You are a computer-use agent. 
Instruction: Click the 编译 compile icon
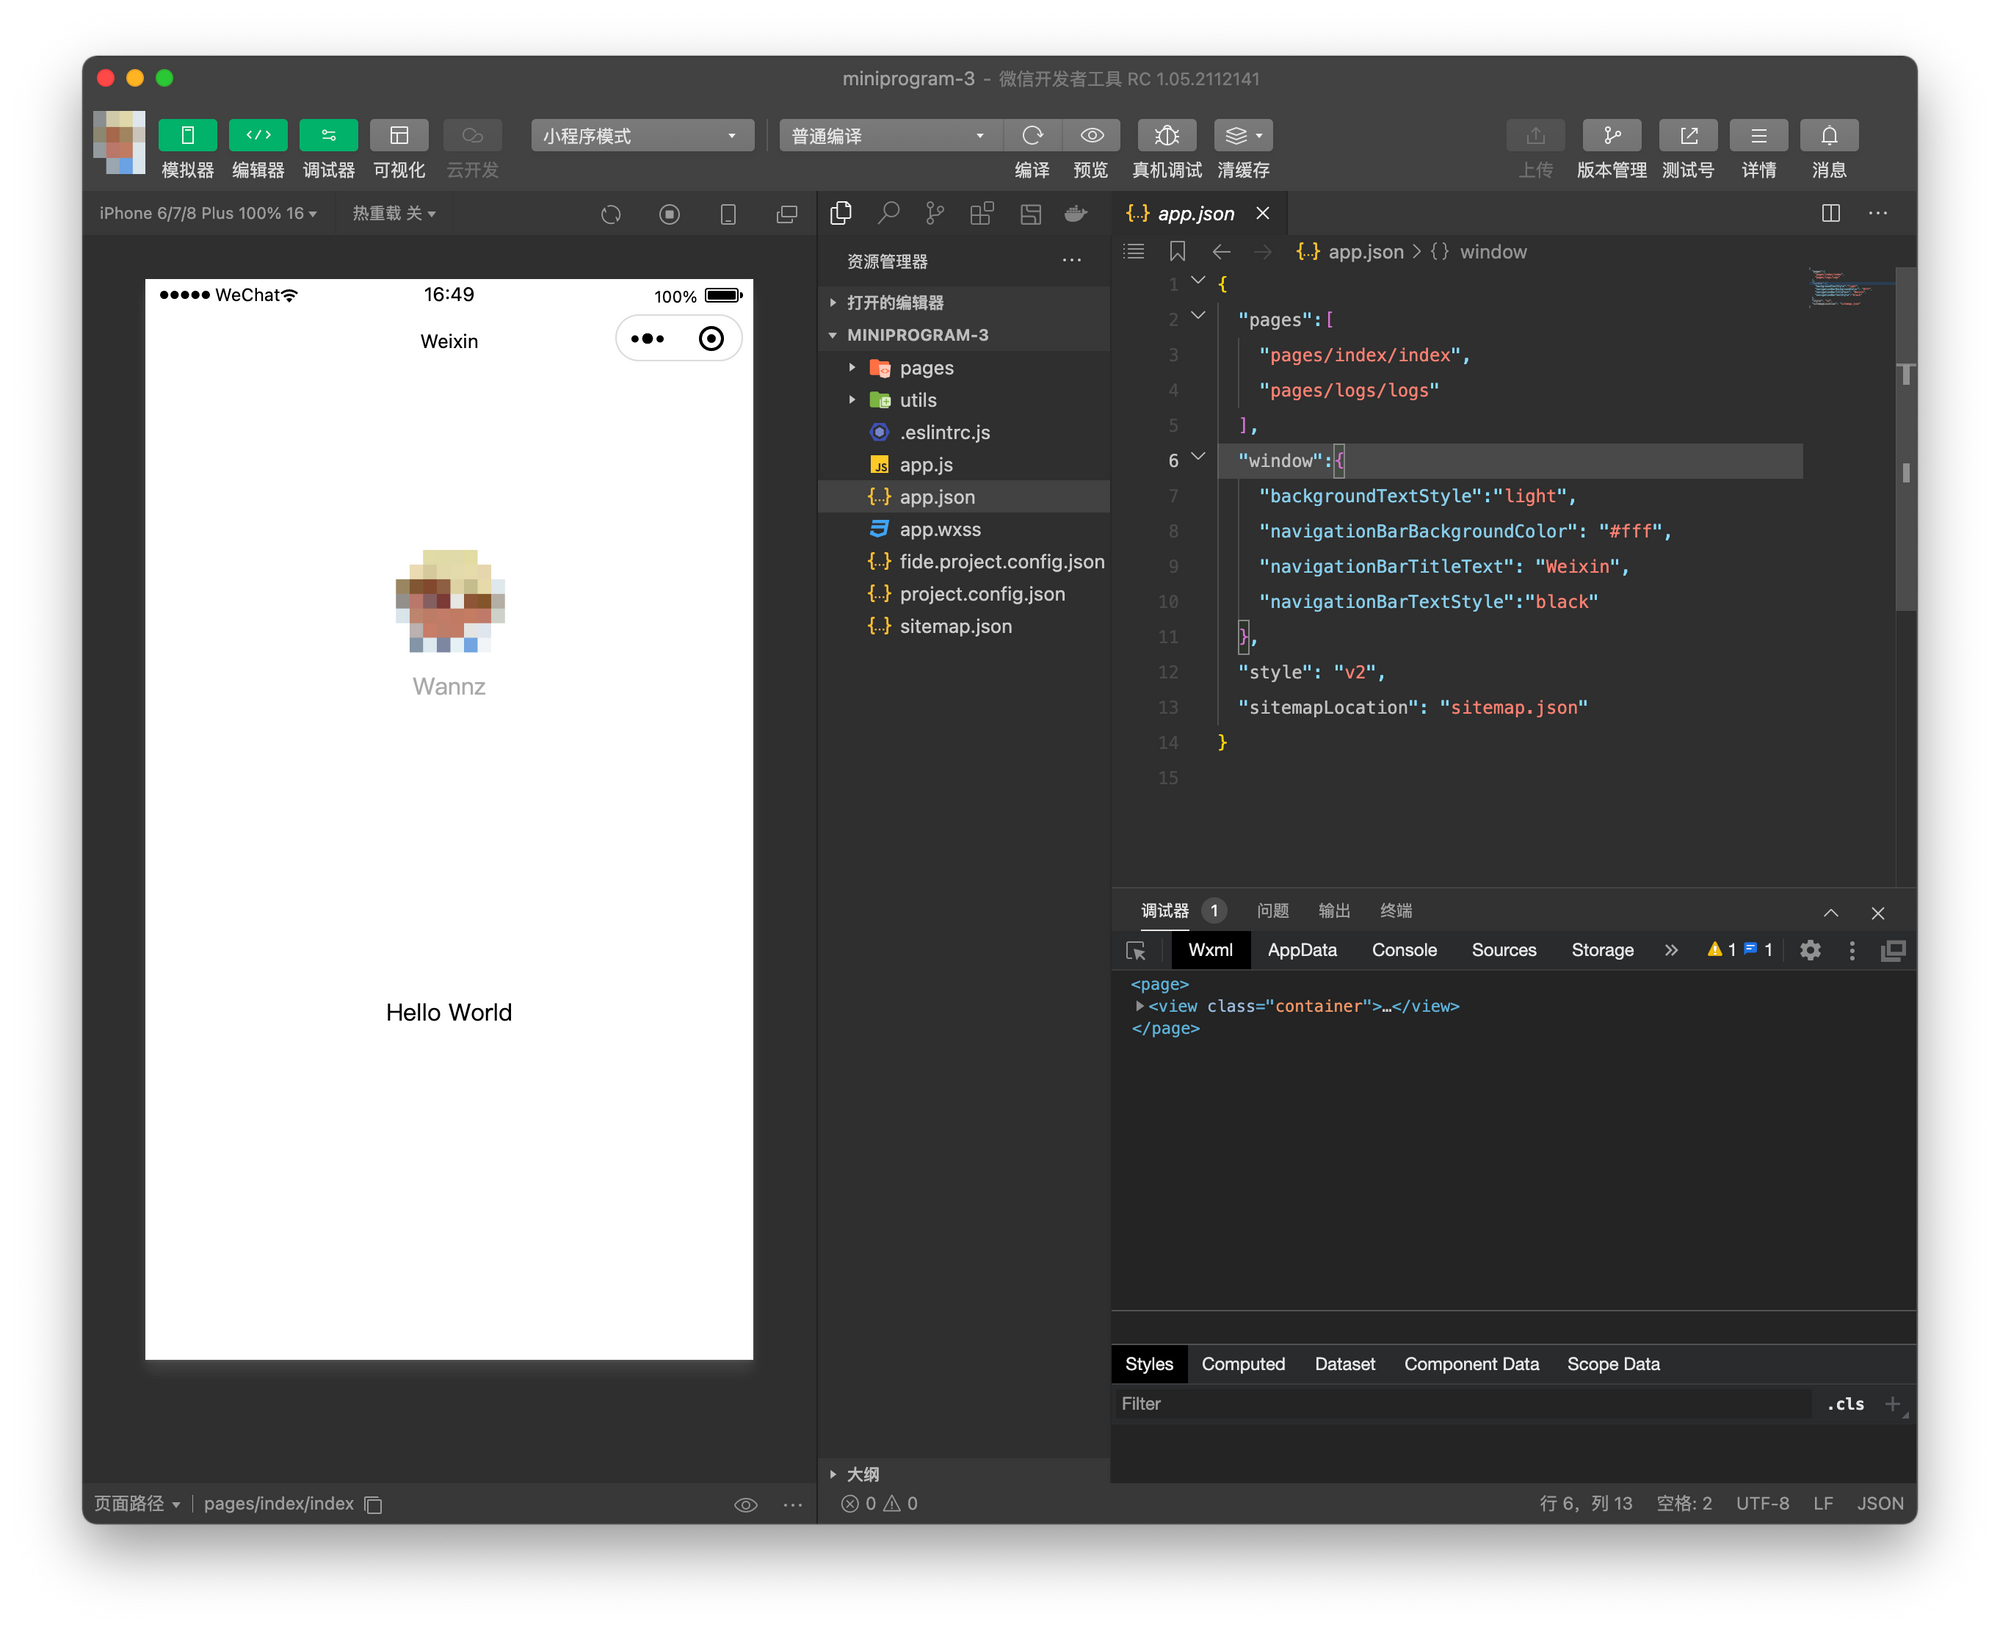1032,135
